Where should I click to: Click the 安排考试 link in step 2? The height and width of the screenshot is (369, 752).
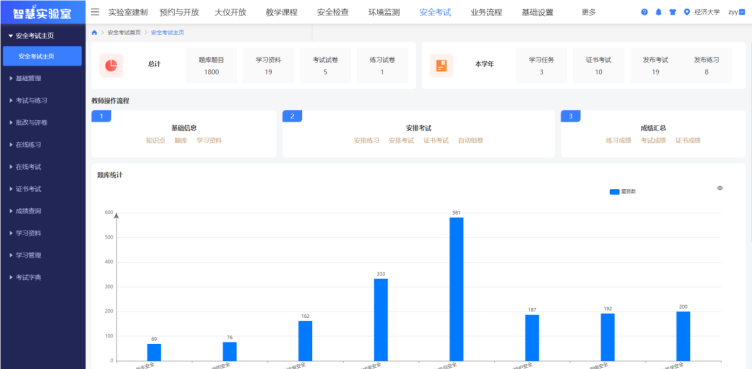pos(401,141)
